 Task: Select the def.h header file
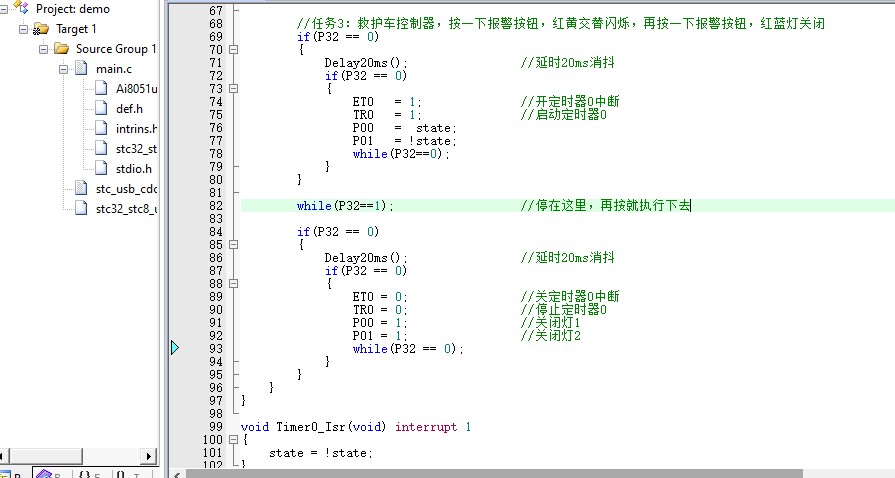129,109
